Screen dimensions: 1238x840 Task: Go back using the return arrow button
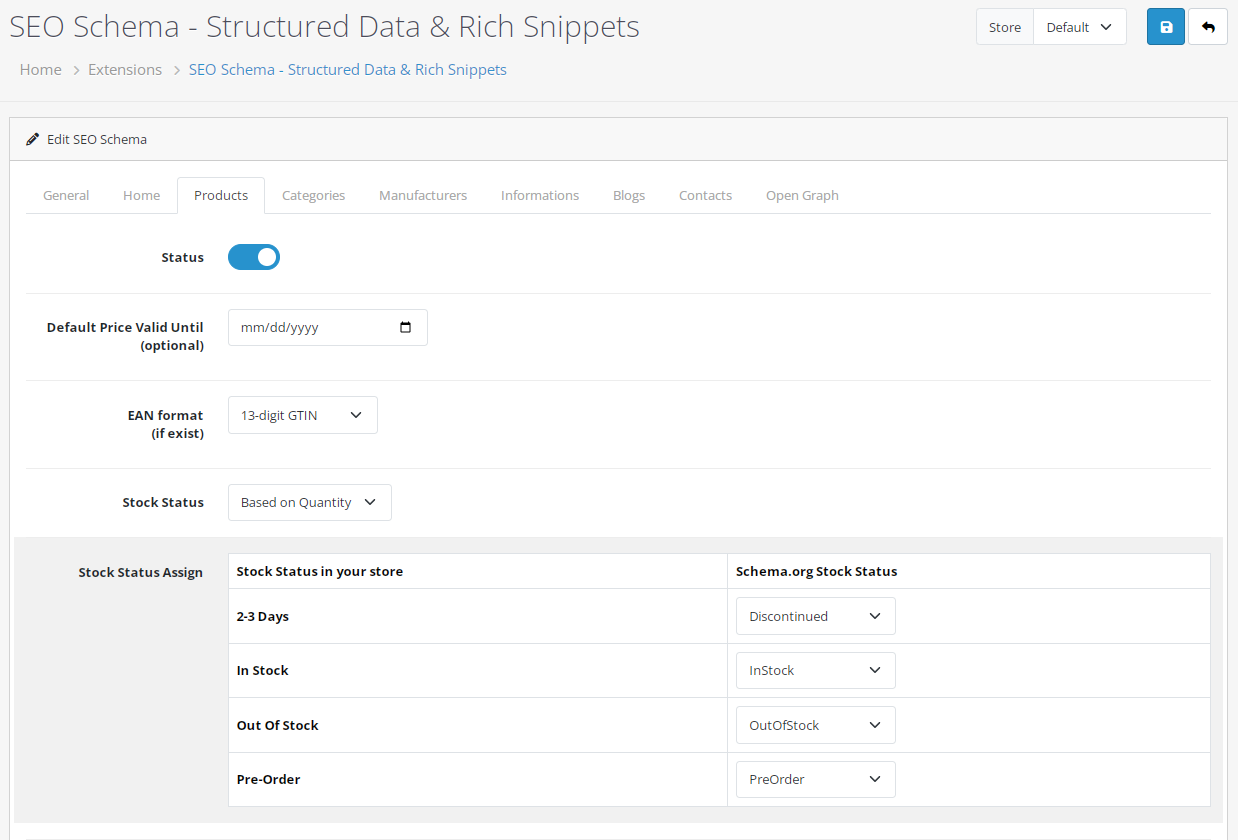[1208, 27]
